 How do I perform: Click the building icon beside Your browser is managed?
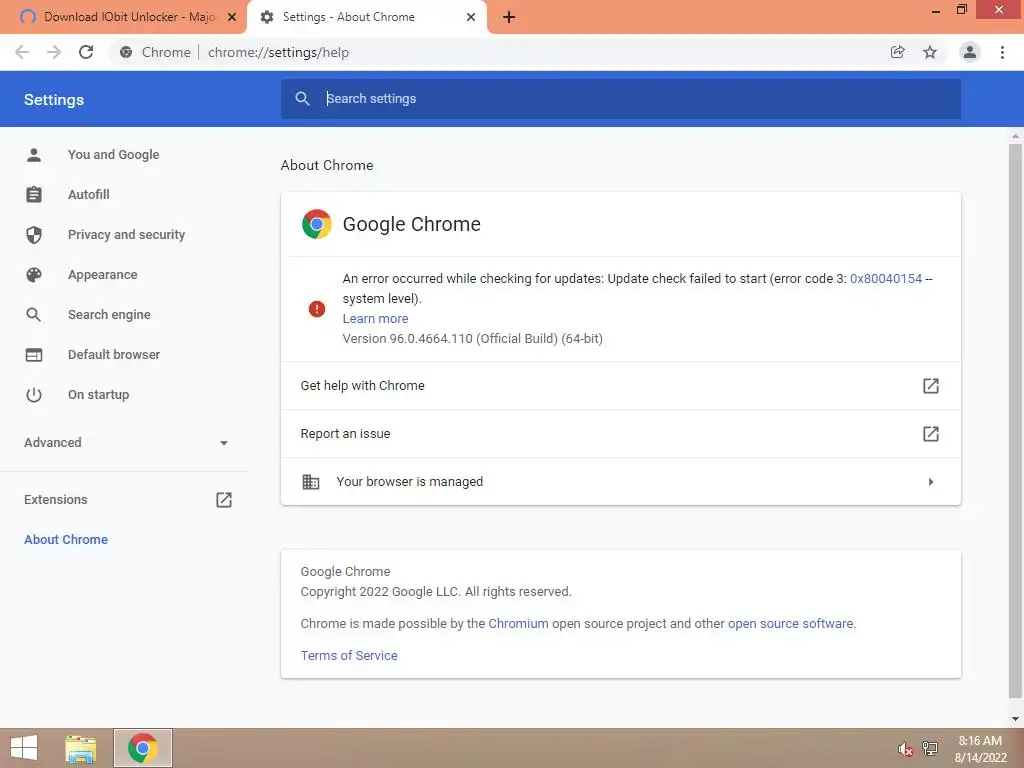pyautogui.click(x=311, y=482)
